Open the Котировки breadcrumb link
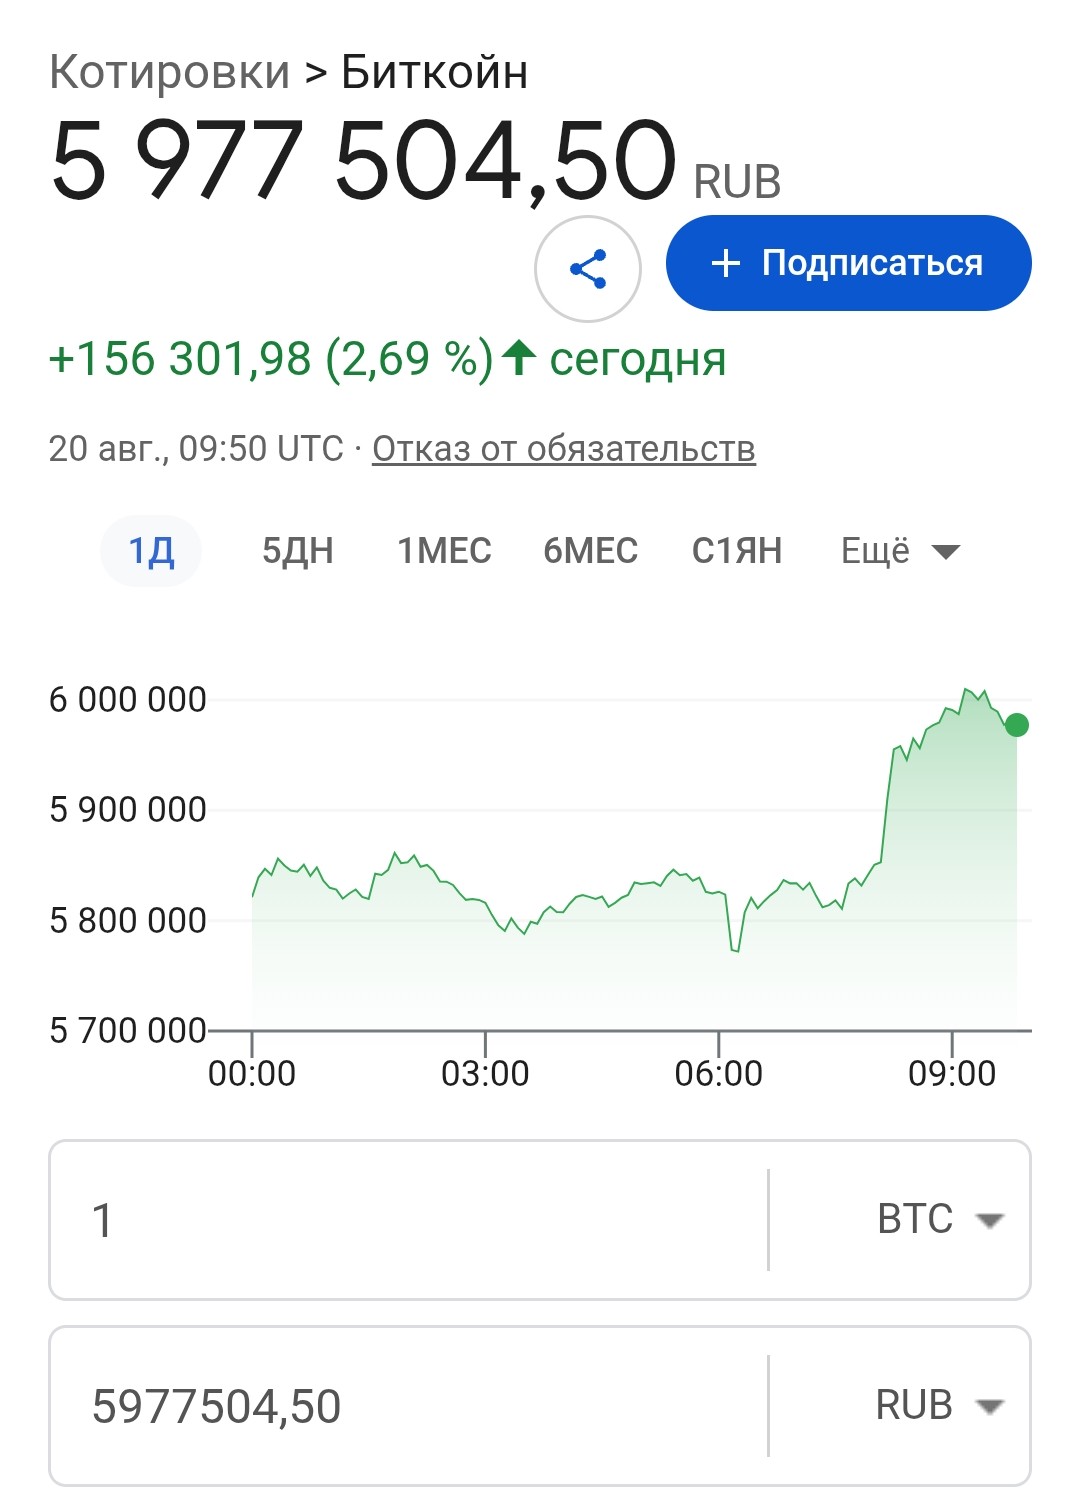Image resolution: width=1080 pixels, height=1508 pixels. point(169,72)
